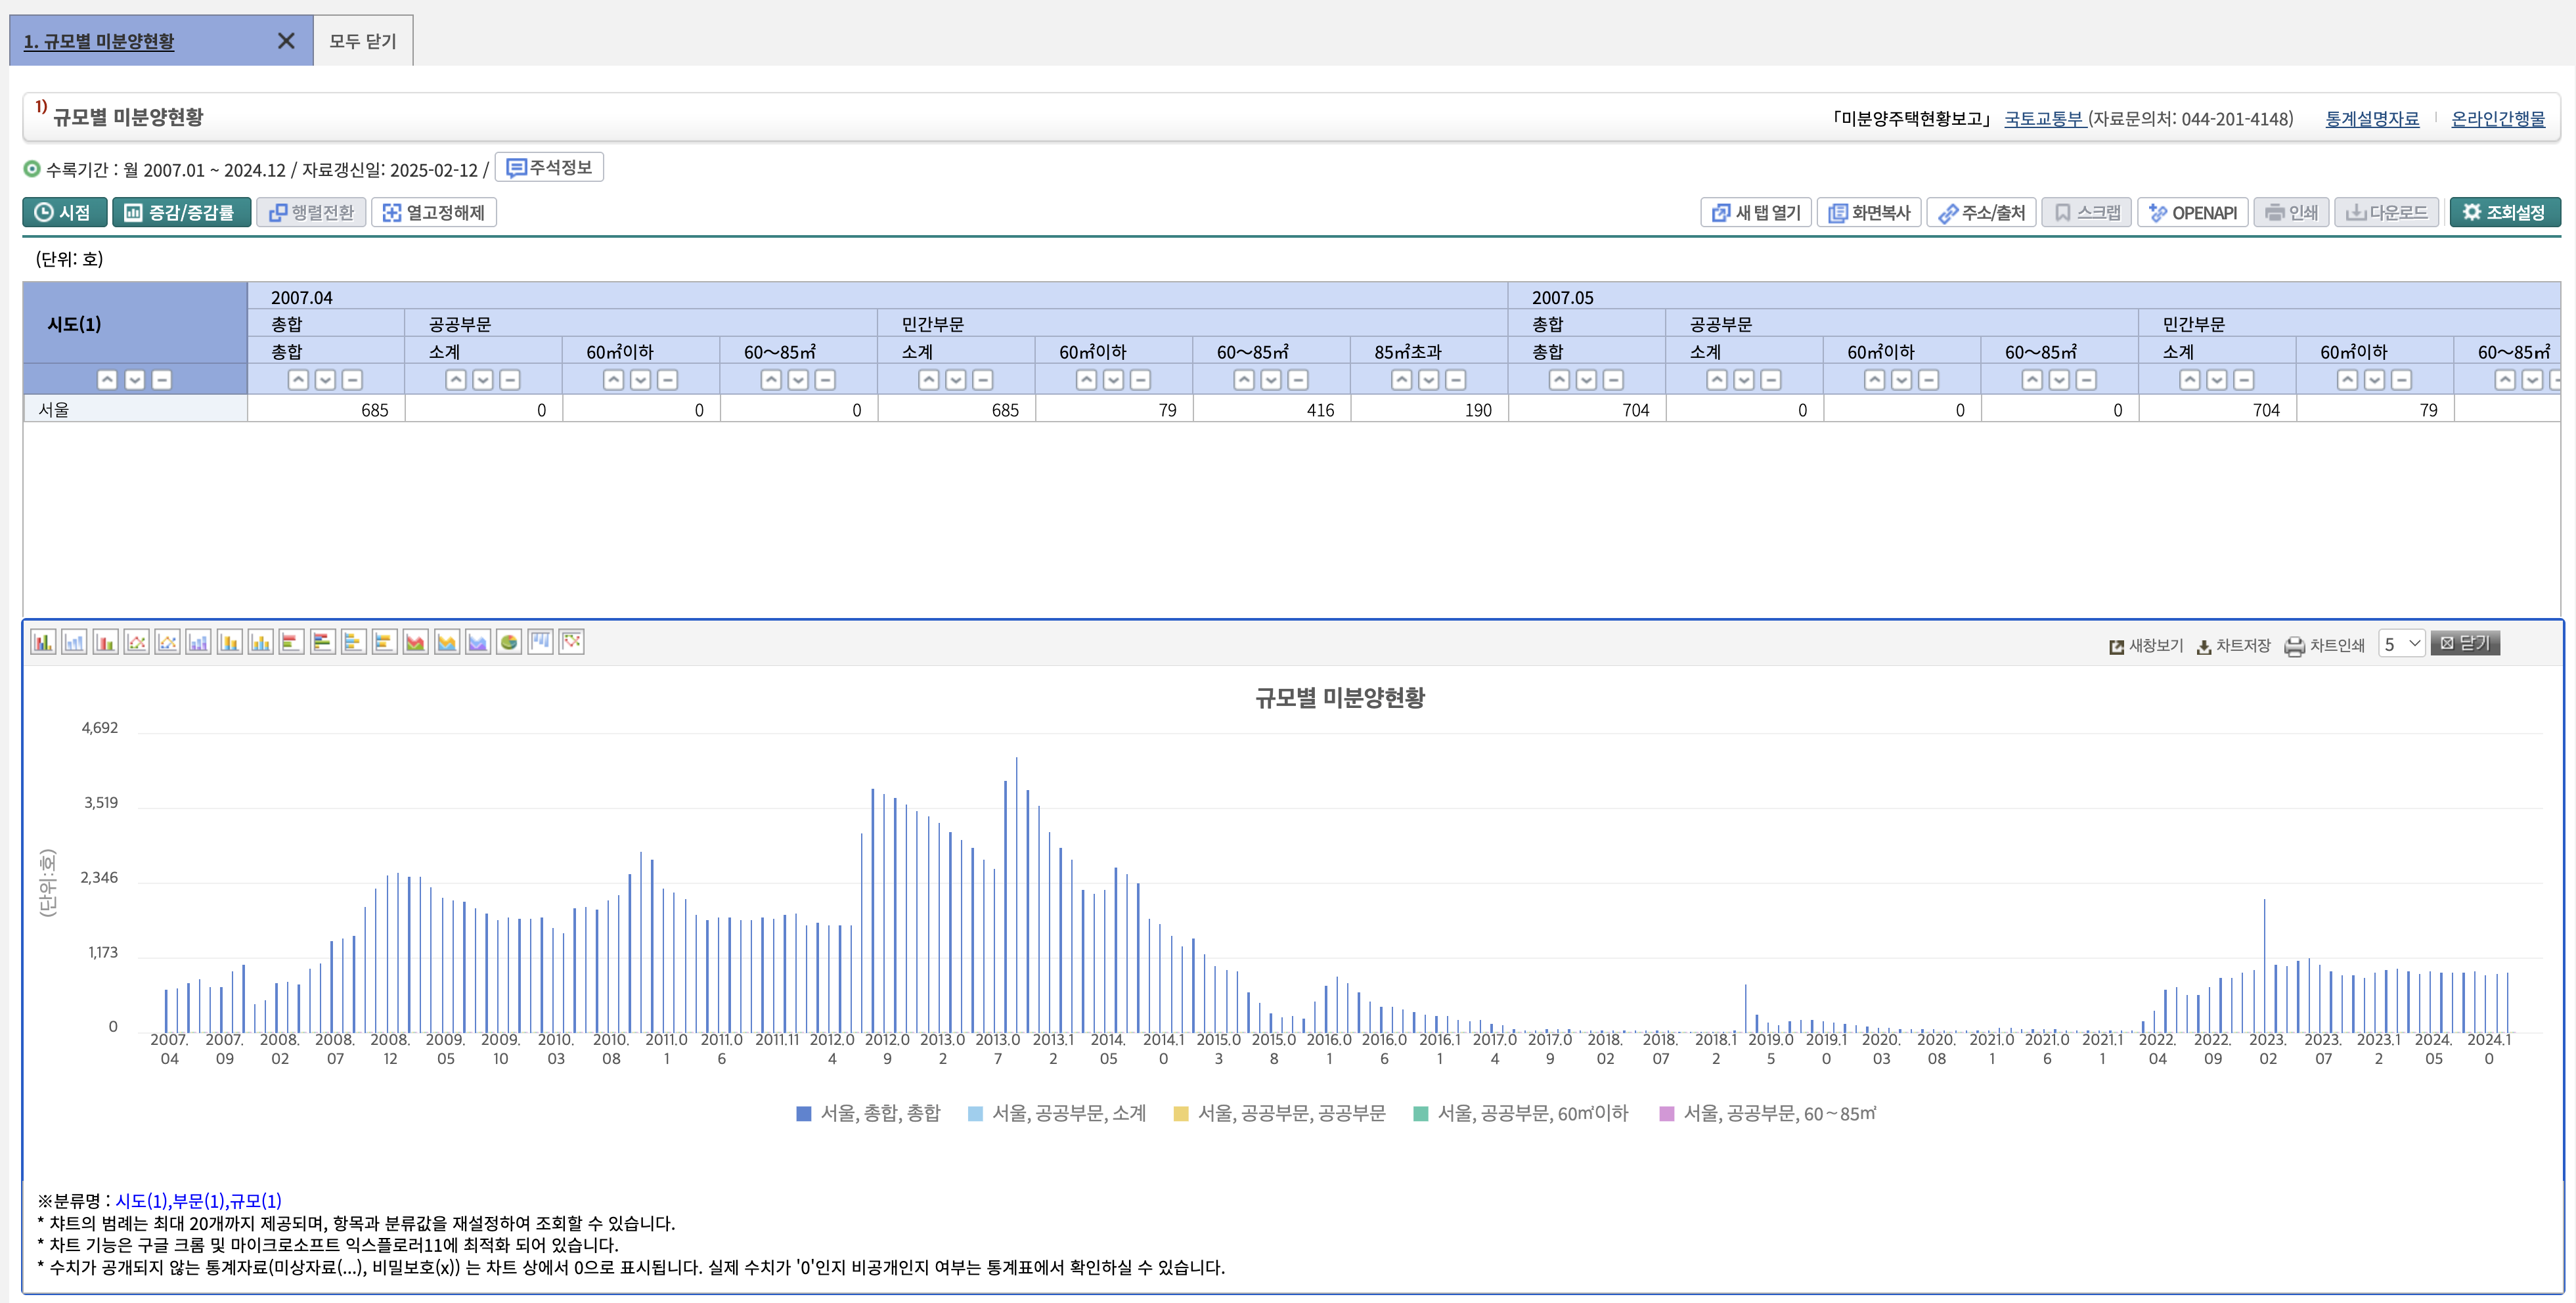Select the blue gradient column chart icon
The width and height of the screenshot is (2576, 1303).
74,642
